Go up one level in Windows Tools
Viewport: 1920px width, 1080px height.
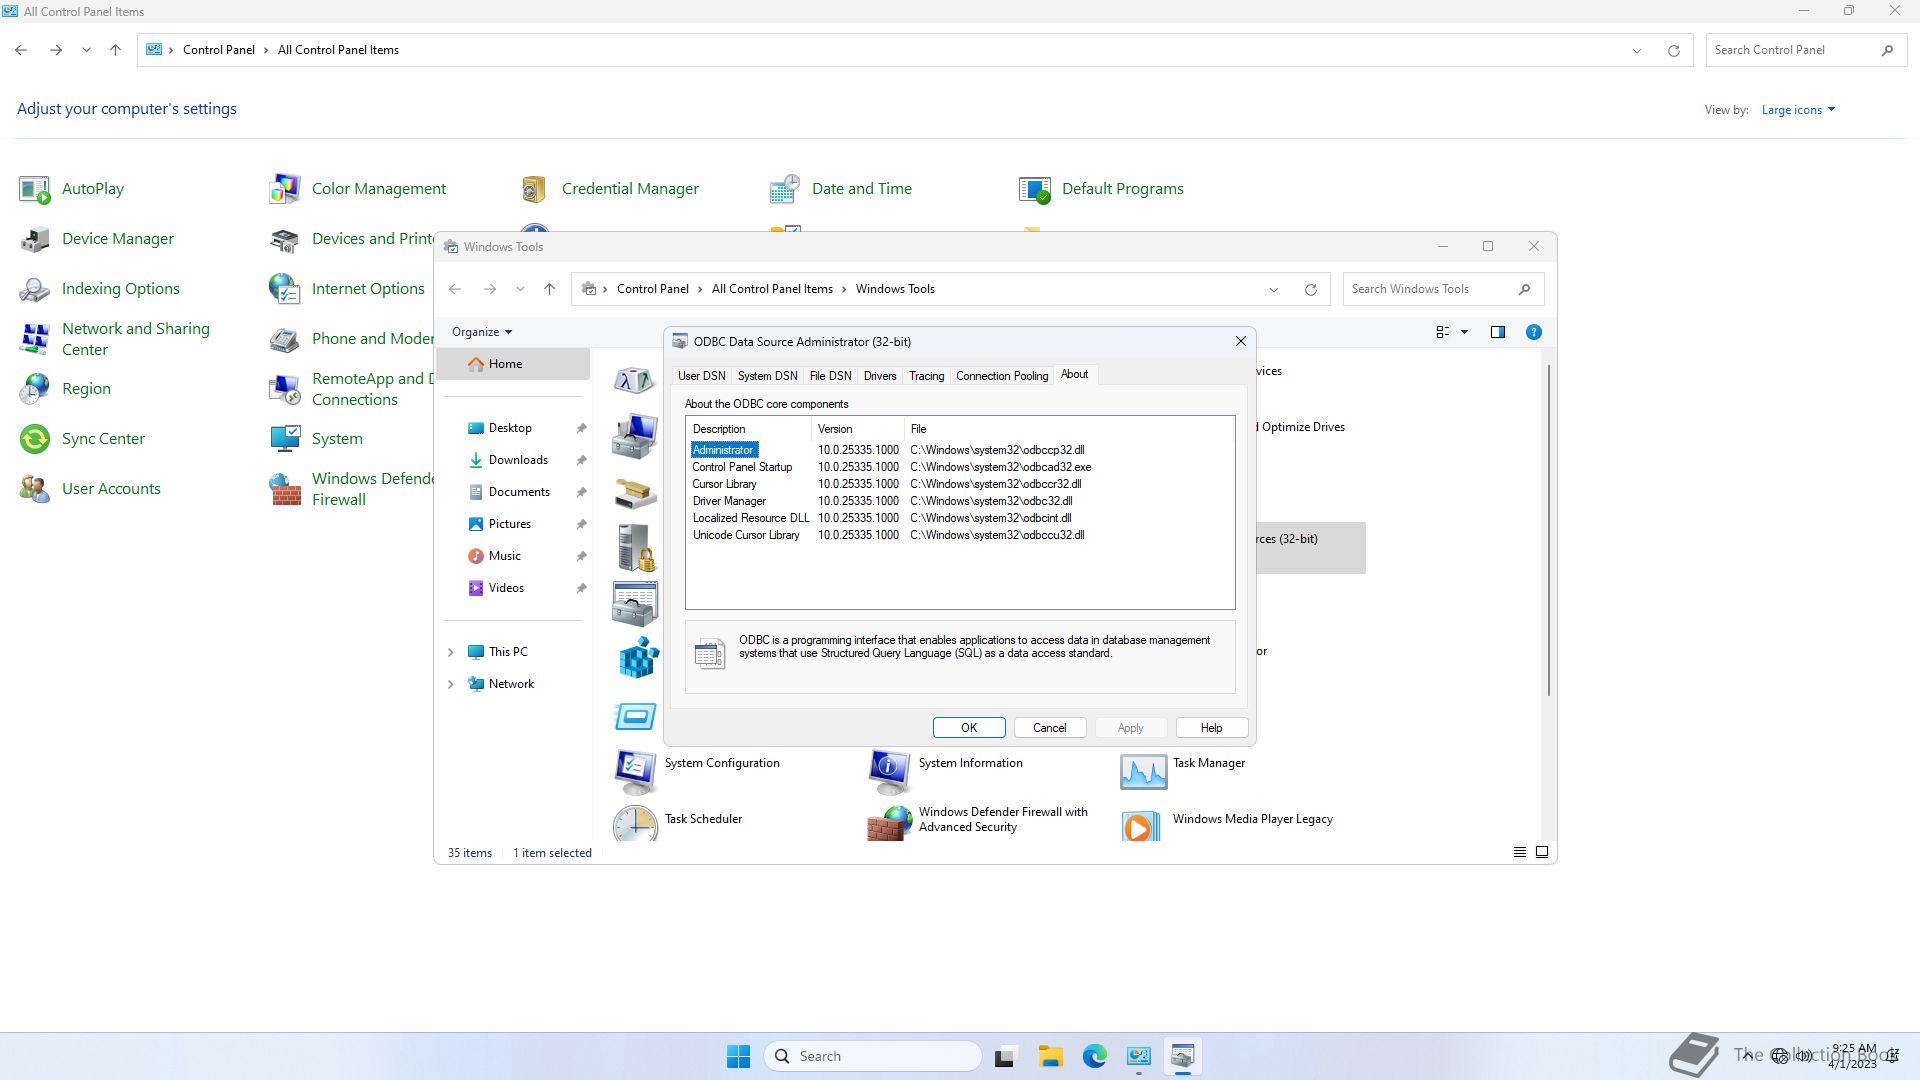tap(549, 289)
